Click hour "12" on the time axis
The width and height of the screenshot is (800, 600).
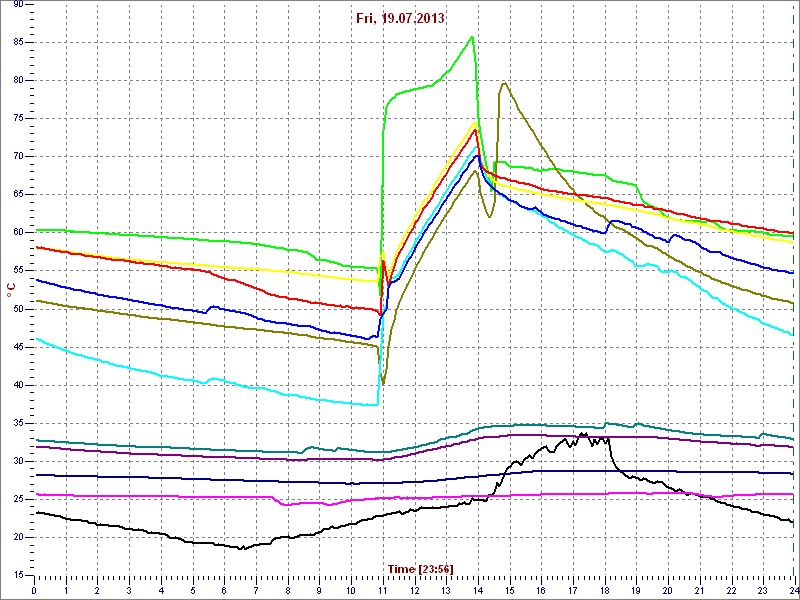[x=414, y=588]
